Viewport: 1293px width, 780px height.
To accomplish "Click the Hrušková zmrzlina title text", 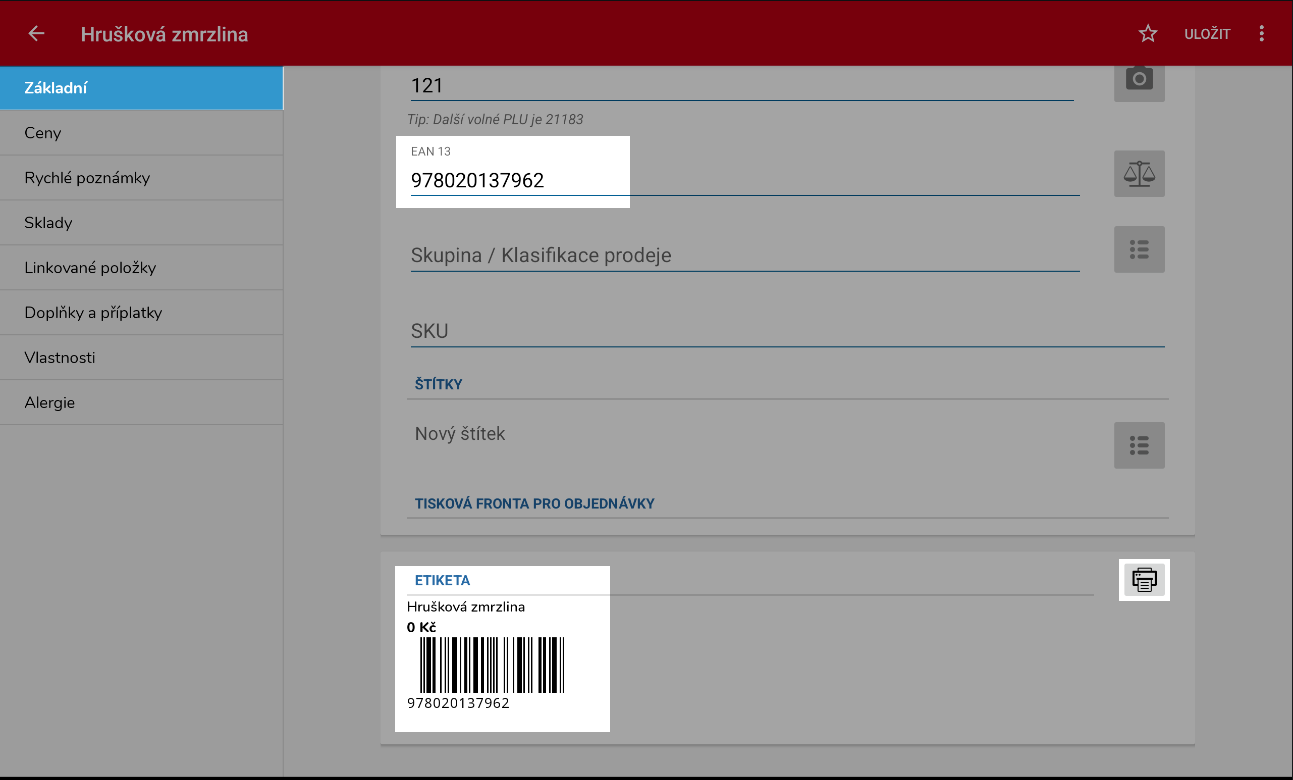I will tap(164, 34).
